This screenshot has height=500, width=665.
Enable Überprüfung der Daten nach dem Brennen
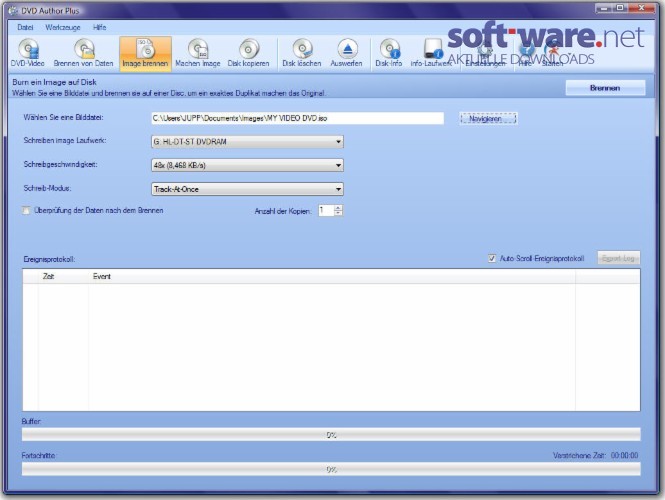tap(26, 210)
